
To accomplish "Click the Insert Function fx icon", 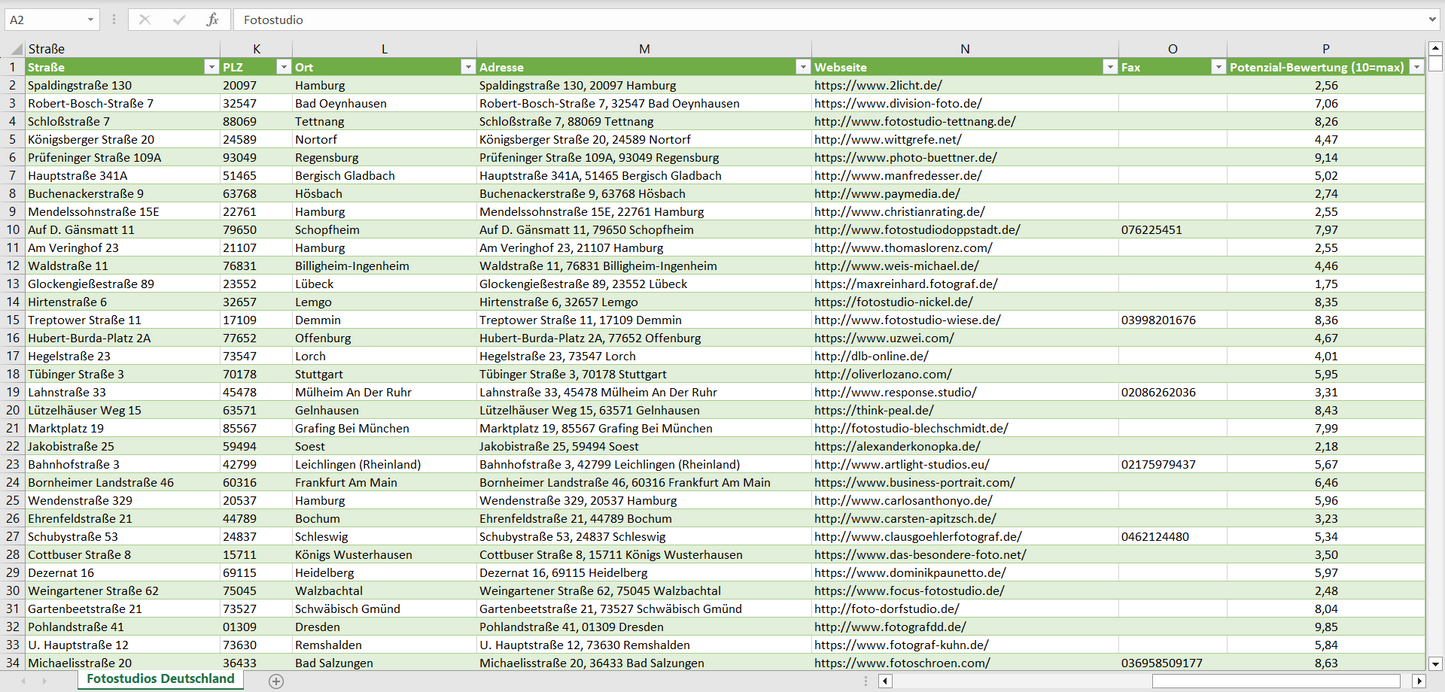I will [212, 20].
